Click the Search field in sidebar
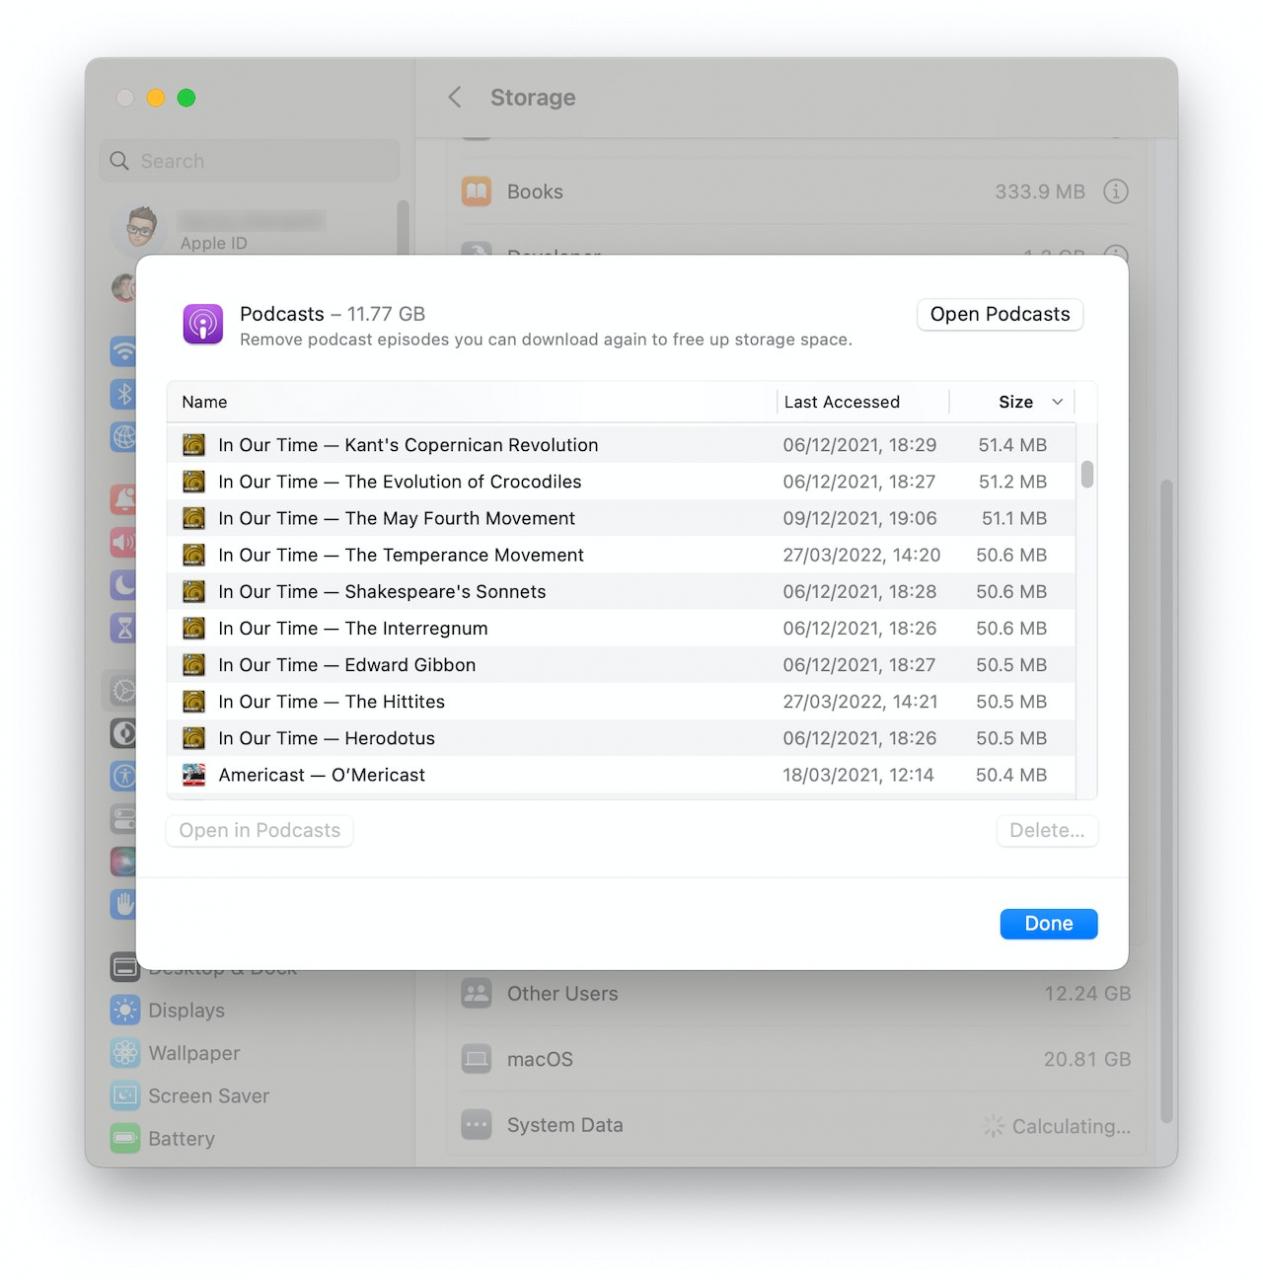 point(249,161)
